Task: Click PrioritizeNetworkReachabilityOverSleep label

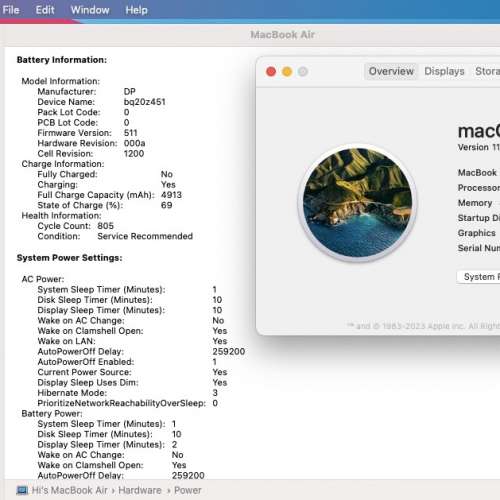Action: point(121,403)
